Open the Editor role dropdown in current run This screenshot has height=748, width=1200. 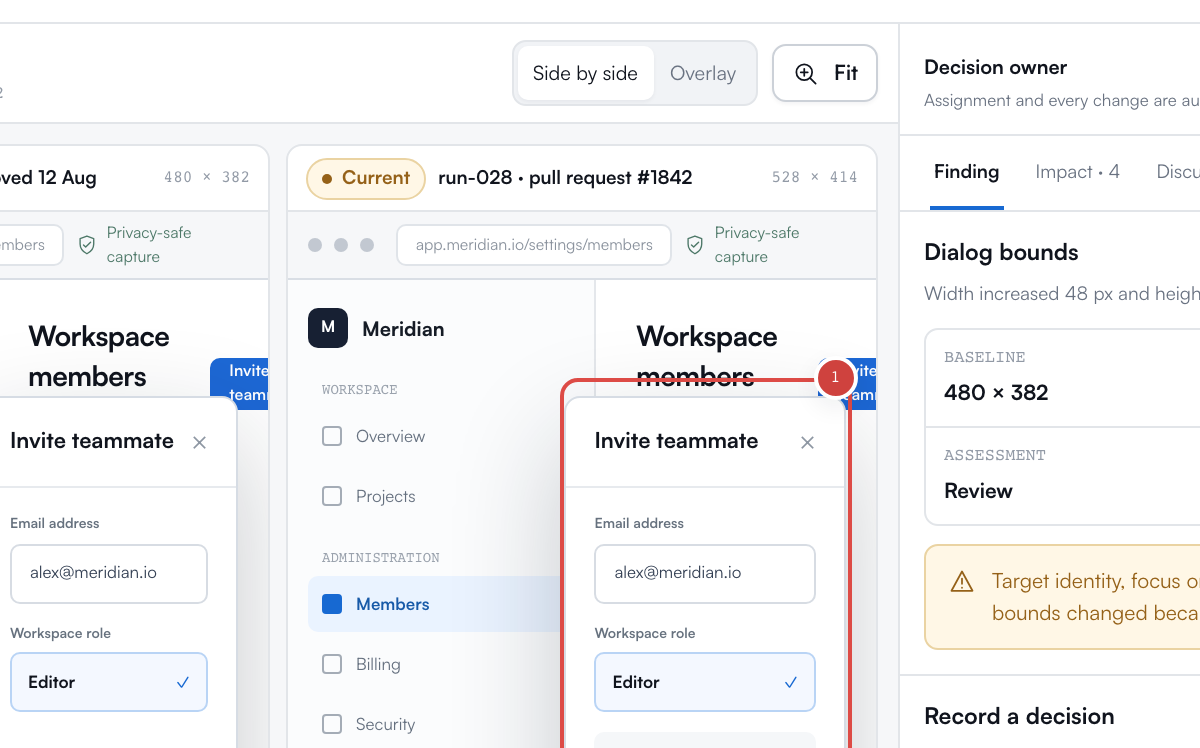coord(705,682)
